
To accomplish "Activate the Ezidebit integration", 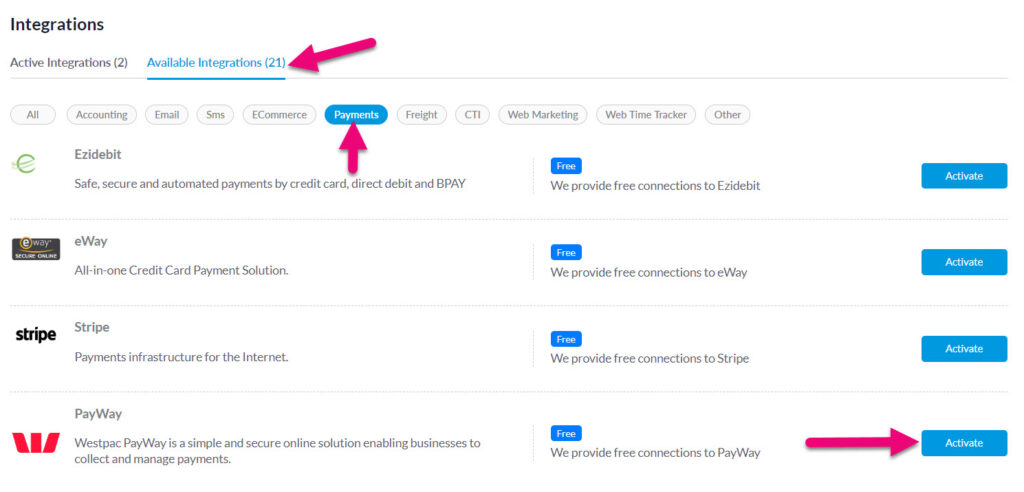I will tap(964, 176).
